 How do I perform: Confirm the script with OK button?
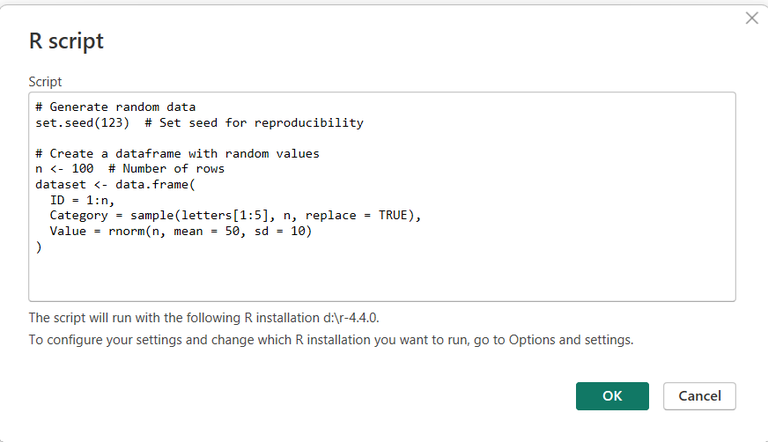(612, 396)
